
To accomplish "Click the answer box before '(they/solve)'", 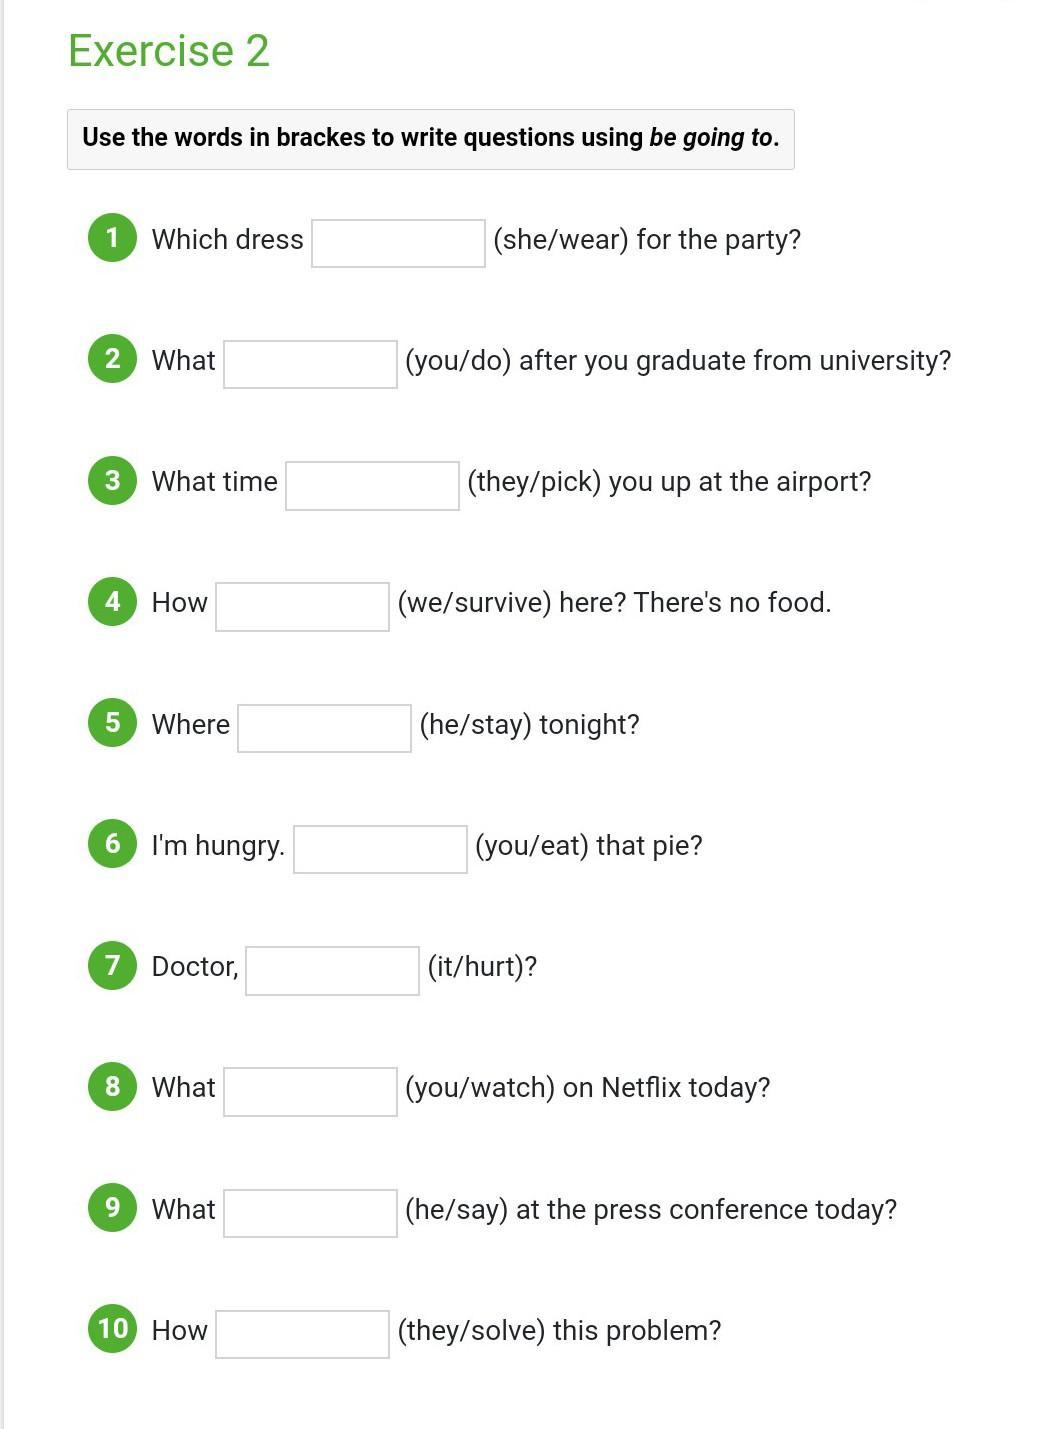I will [x=302, y=1334].
